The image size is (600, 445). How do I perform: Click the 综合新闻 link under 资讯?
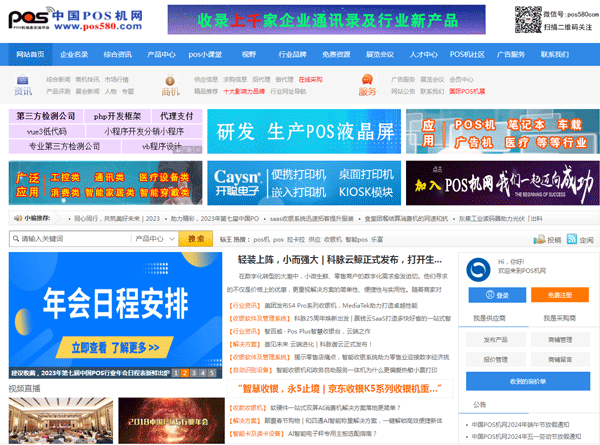coord(58,80)
